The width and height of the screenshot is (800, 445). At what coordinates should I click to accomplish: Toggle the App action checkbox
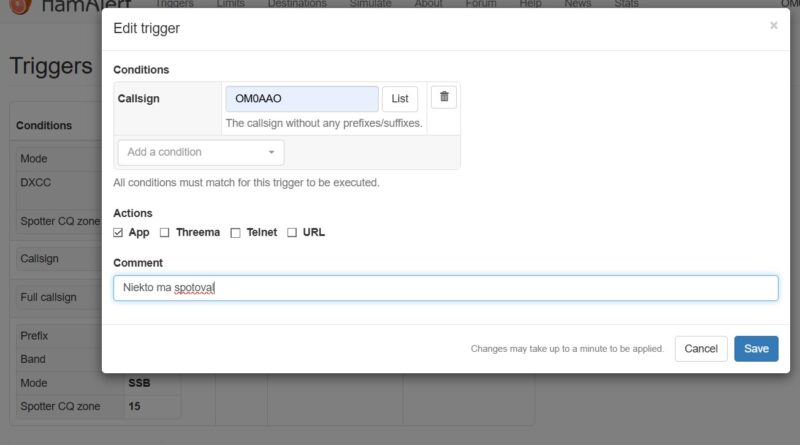[118, 233]
